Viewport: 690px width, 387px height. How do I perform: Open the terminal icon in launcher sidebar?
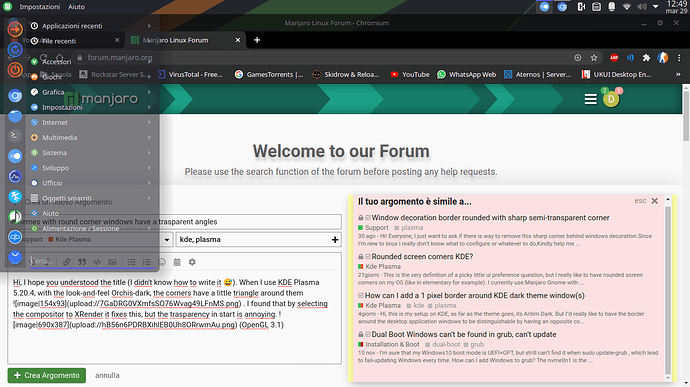[15, 136]
